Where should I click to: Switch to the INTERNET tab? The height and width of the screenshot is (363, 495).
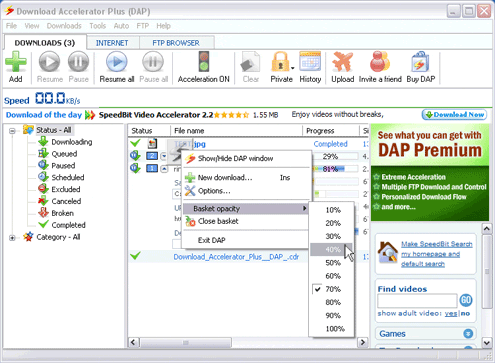[x=112, y=43]
